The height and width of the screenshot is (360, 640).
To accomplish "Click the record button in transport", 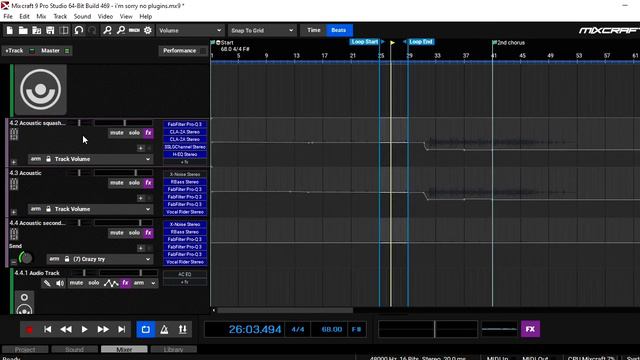I will click(29, 329).
